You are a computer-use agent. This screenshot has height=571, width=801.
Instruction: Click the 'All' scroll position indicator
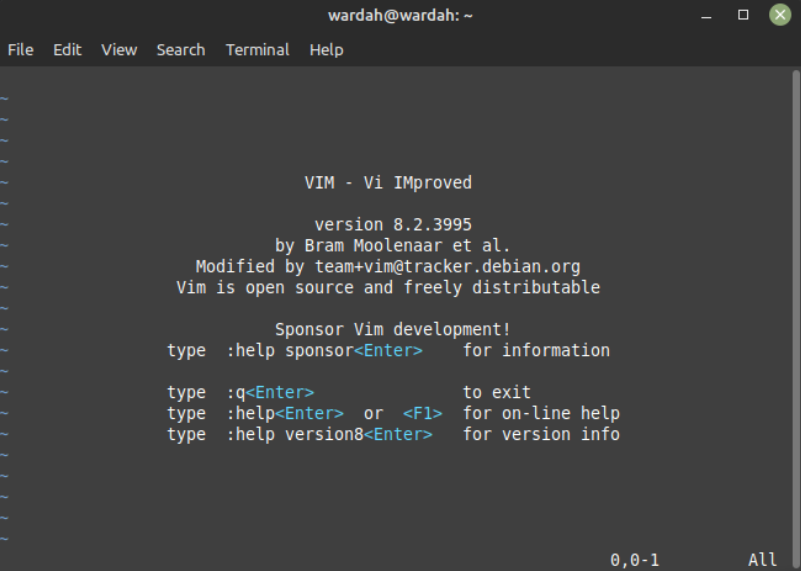coord(763,560)
